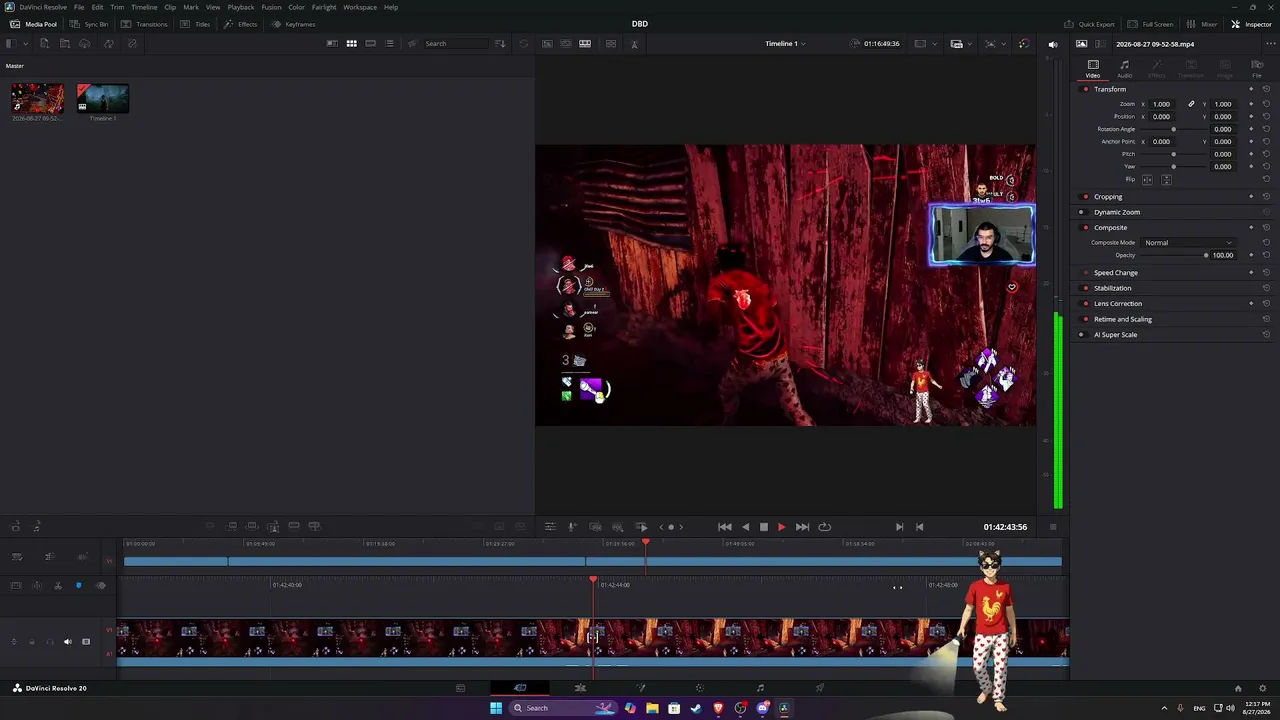1280x720 pixels.
Task: Open the Media Pool panel
Action: pos(33,24)
